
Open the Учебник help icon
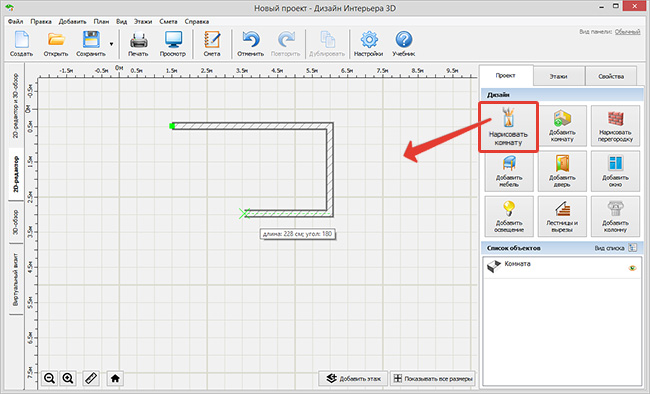click(403, 43)
